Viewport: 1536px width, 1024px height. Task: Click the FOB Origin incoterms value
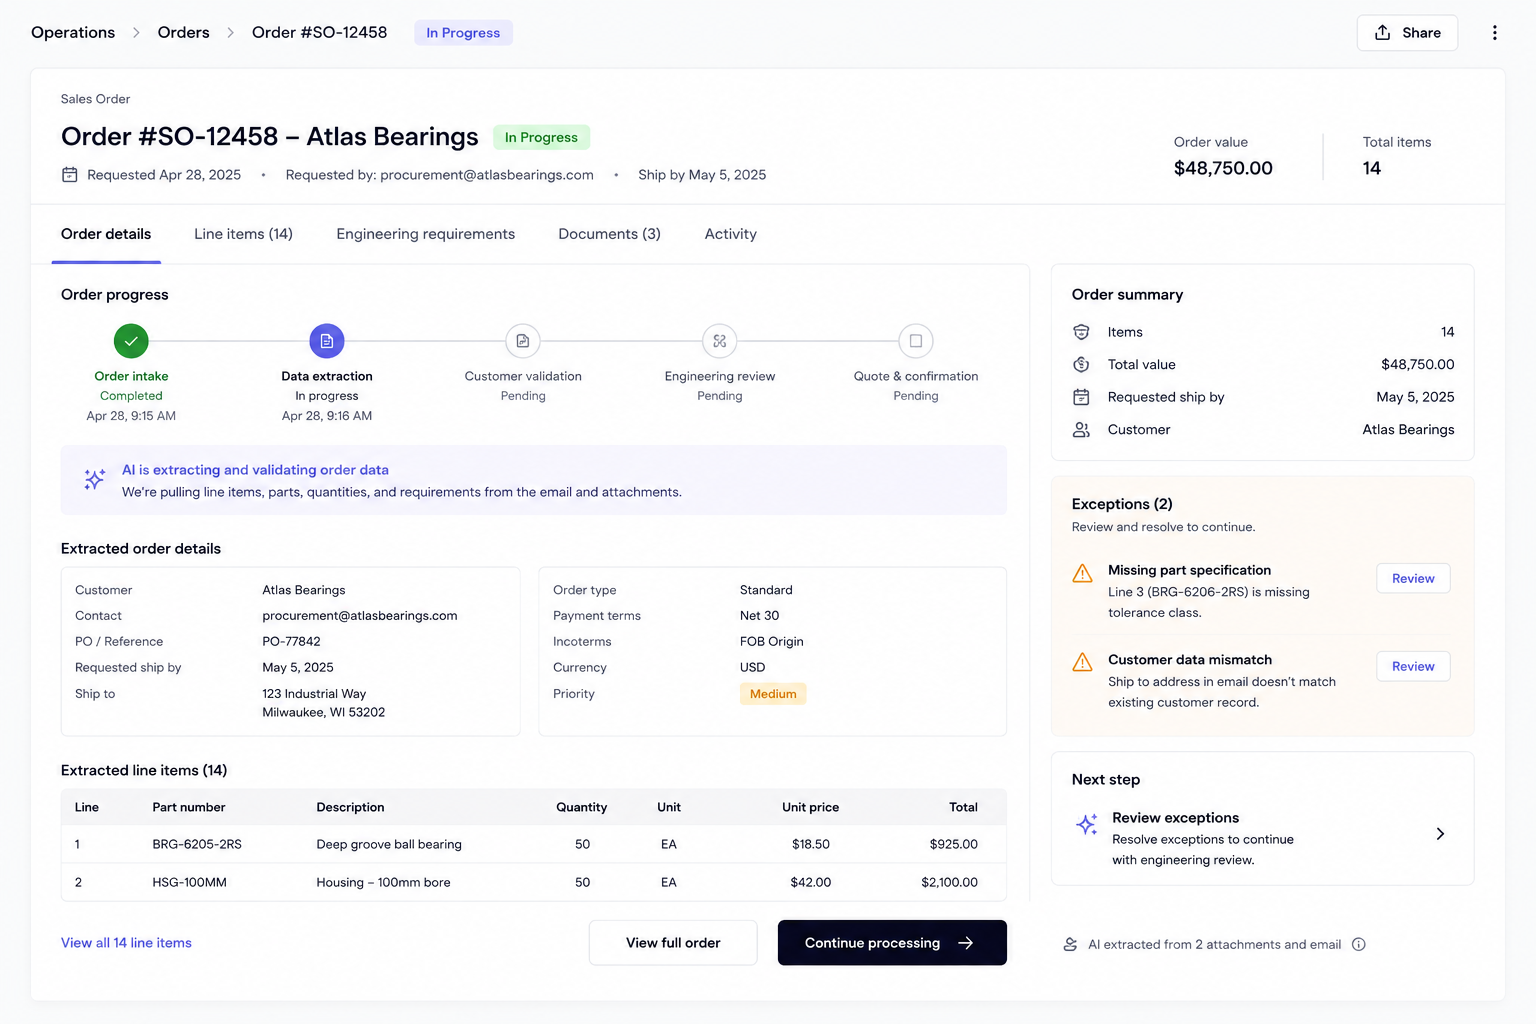771,642
